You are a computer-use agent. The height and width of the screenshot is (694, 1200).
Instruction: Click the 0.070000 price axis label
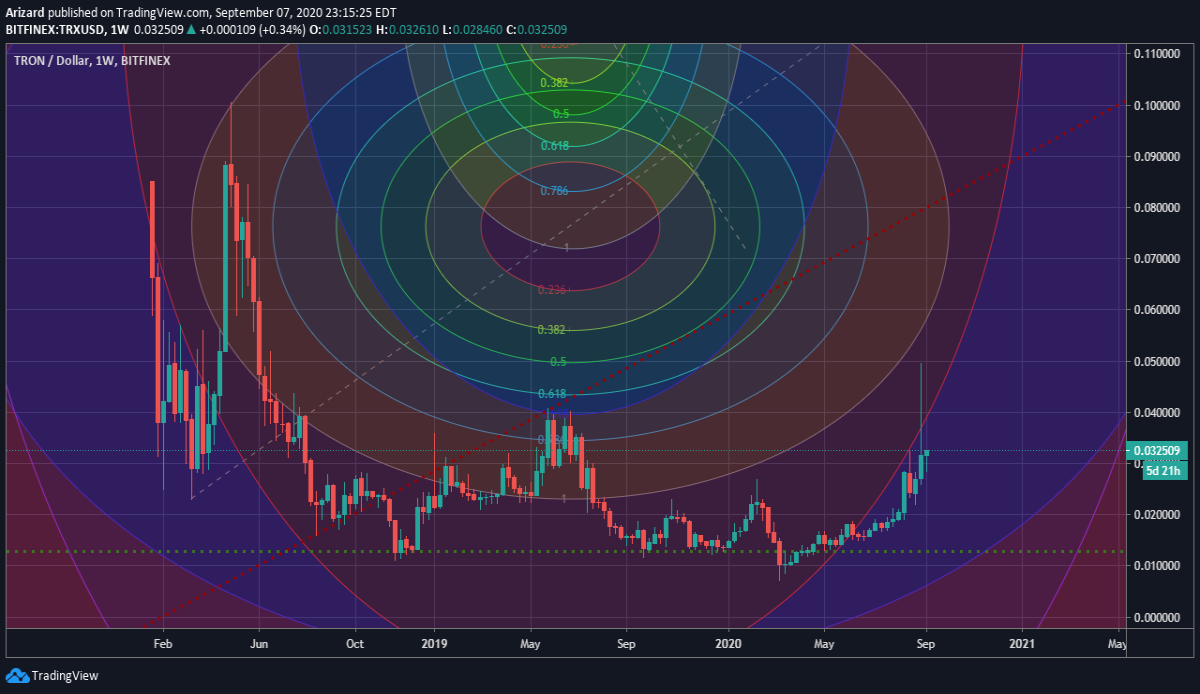pos(1158,258)
